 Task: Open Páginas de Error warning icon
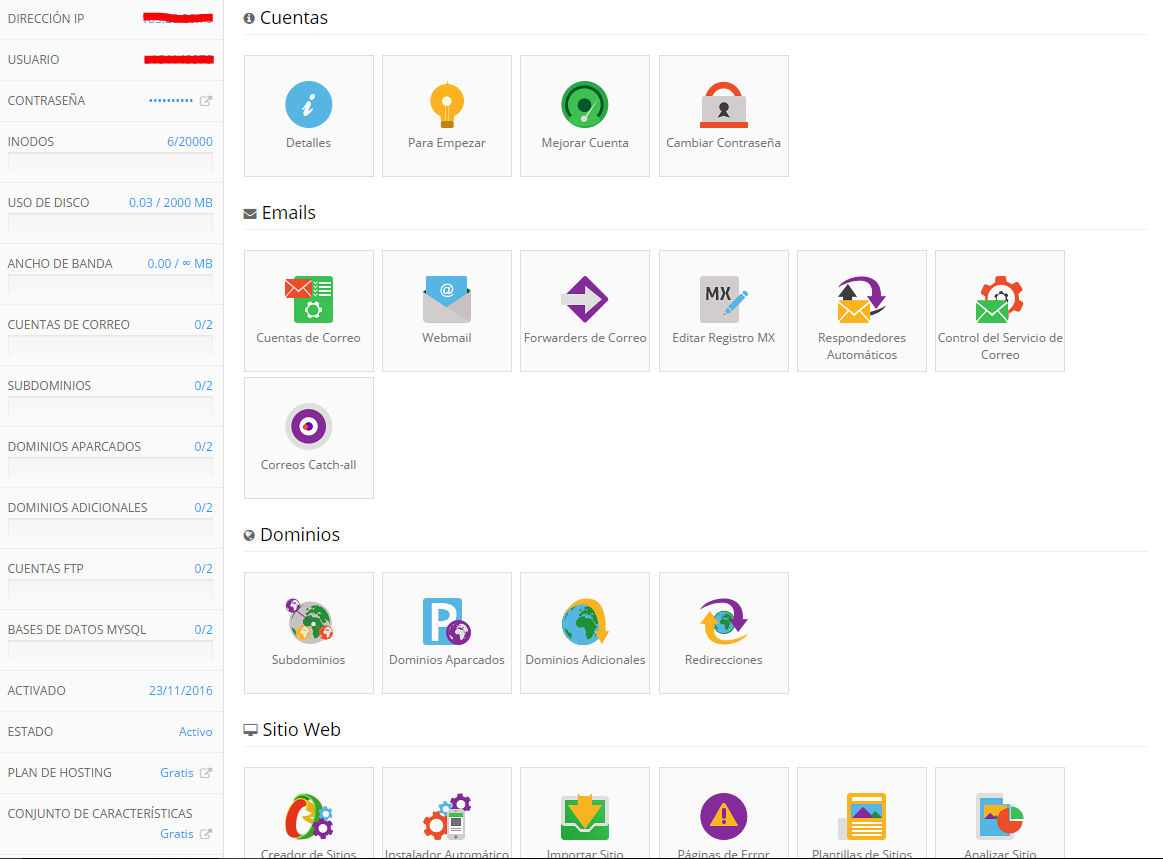tap(723, 816)
